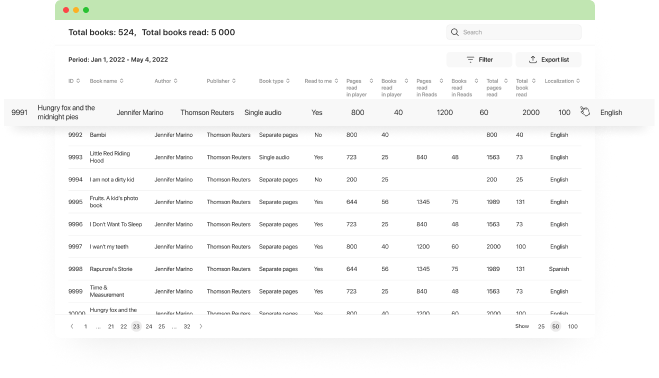
Task: Open page 21 in pagination
Action: tap(111, 326)
